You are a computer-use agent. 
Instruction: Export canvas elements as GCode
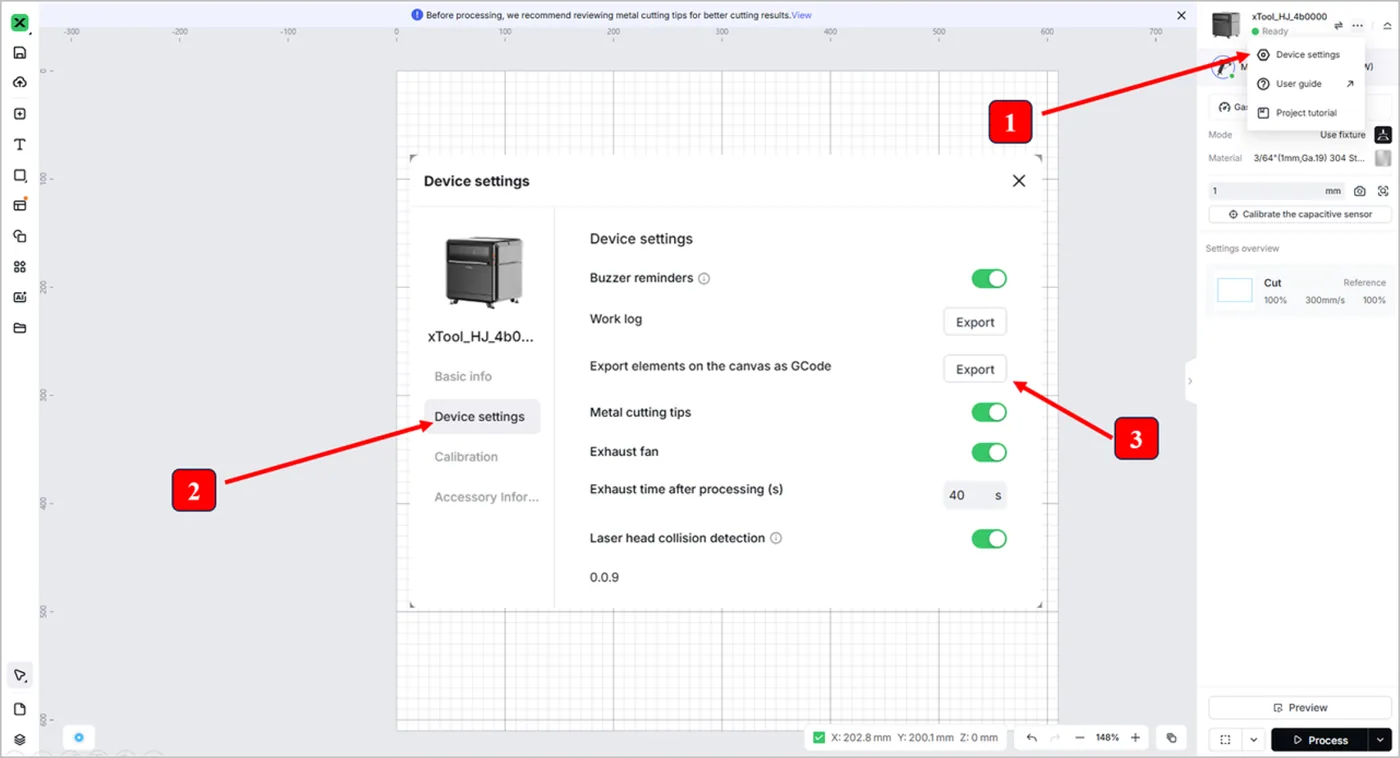[975, 369]
